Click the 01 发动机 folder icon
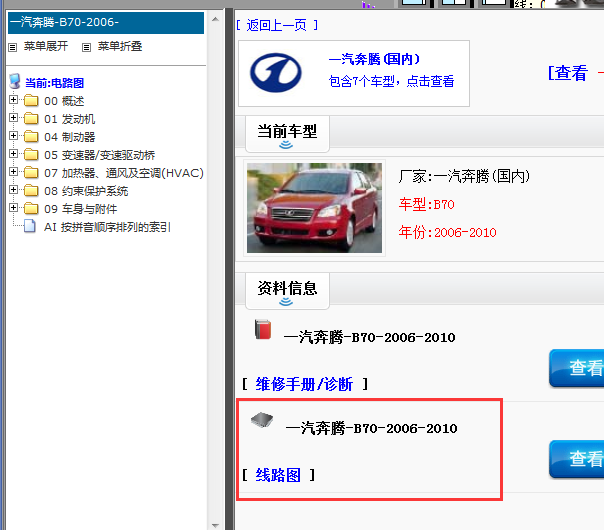604x530 pixels. tap(31, 119)
